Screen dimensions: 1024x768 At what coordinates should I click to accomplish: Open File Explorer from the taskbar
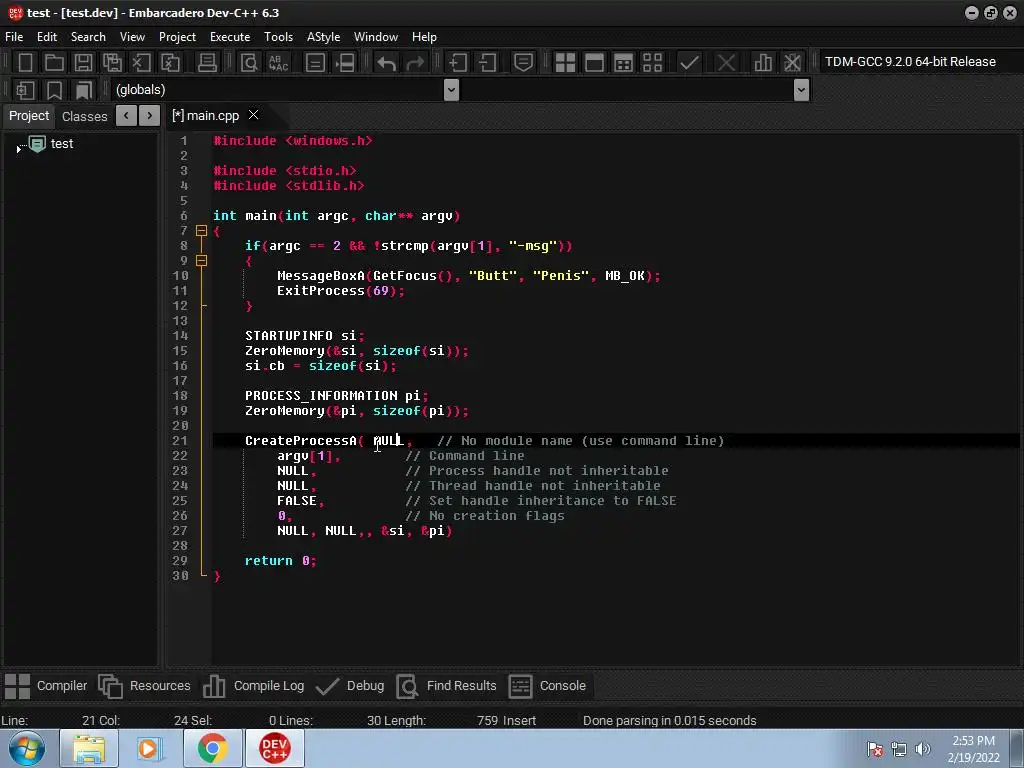point(89,748)
